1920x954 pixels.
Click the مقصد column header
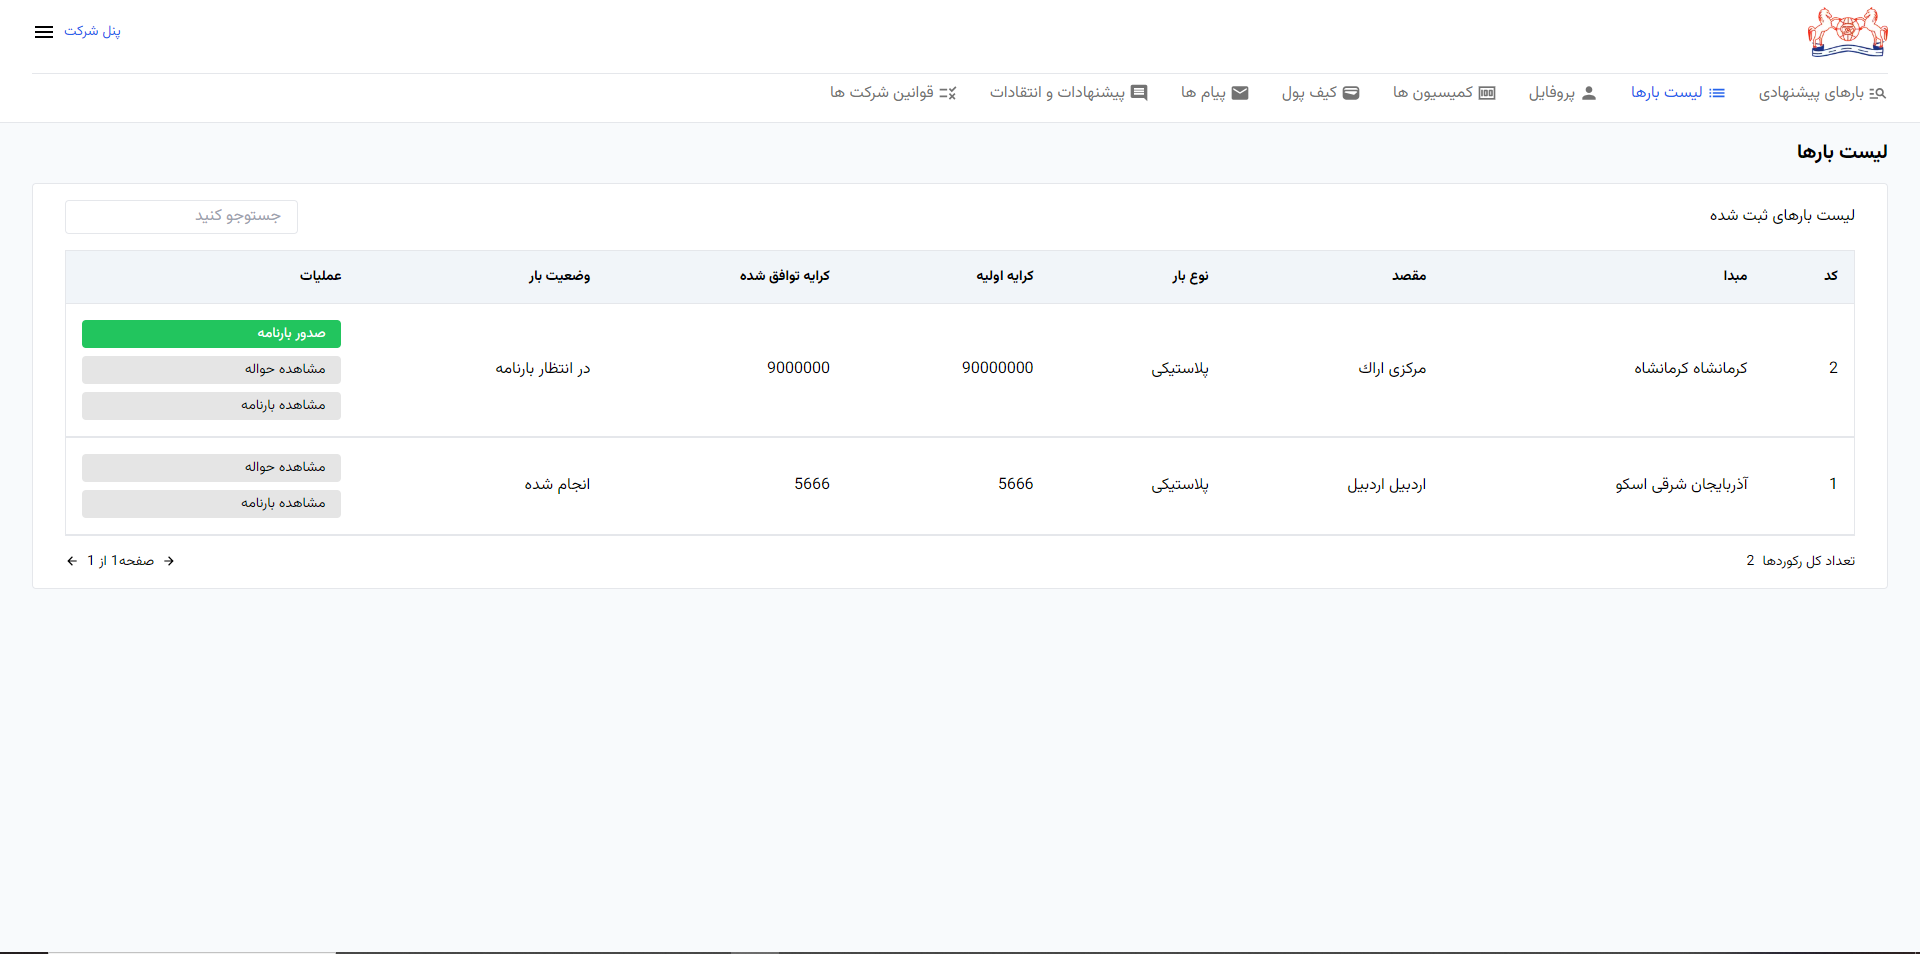1409,276
